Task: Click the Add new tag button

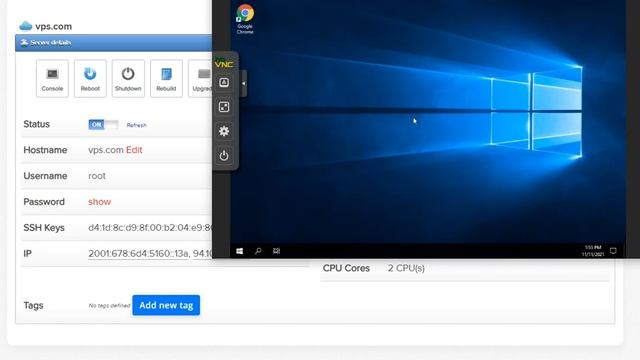Action: (166, 305)
